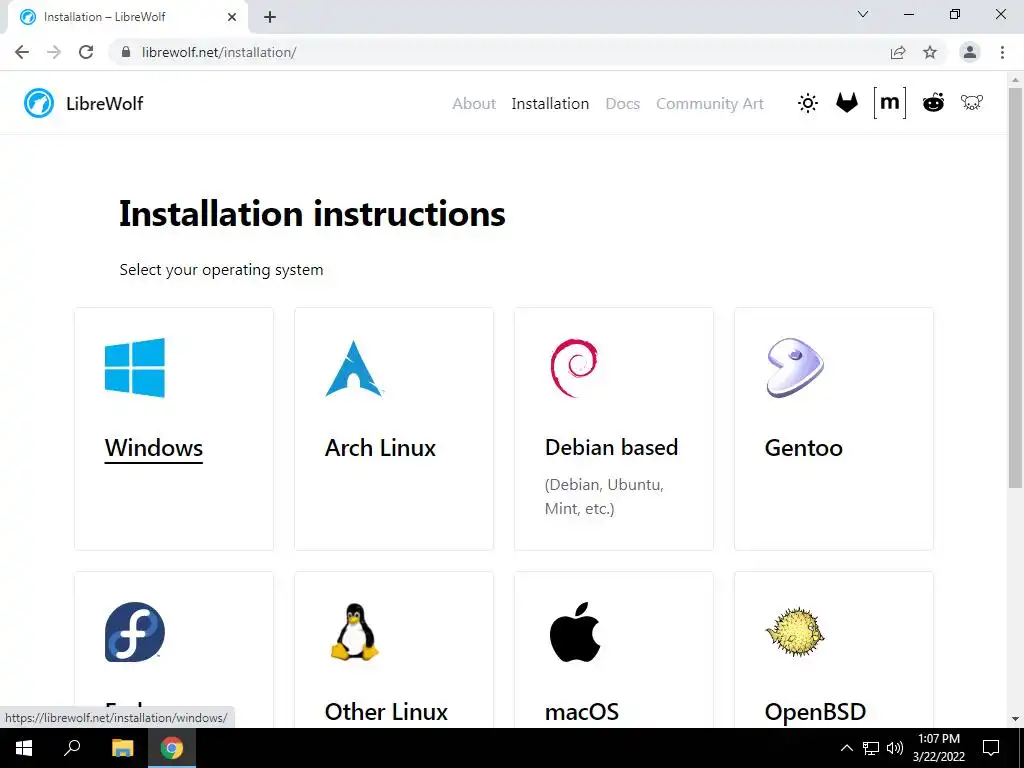Open the Other Linux installation link
Viewport: 1024px width, 768px height.
point(386,712)
